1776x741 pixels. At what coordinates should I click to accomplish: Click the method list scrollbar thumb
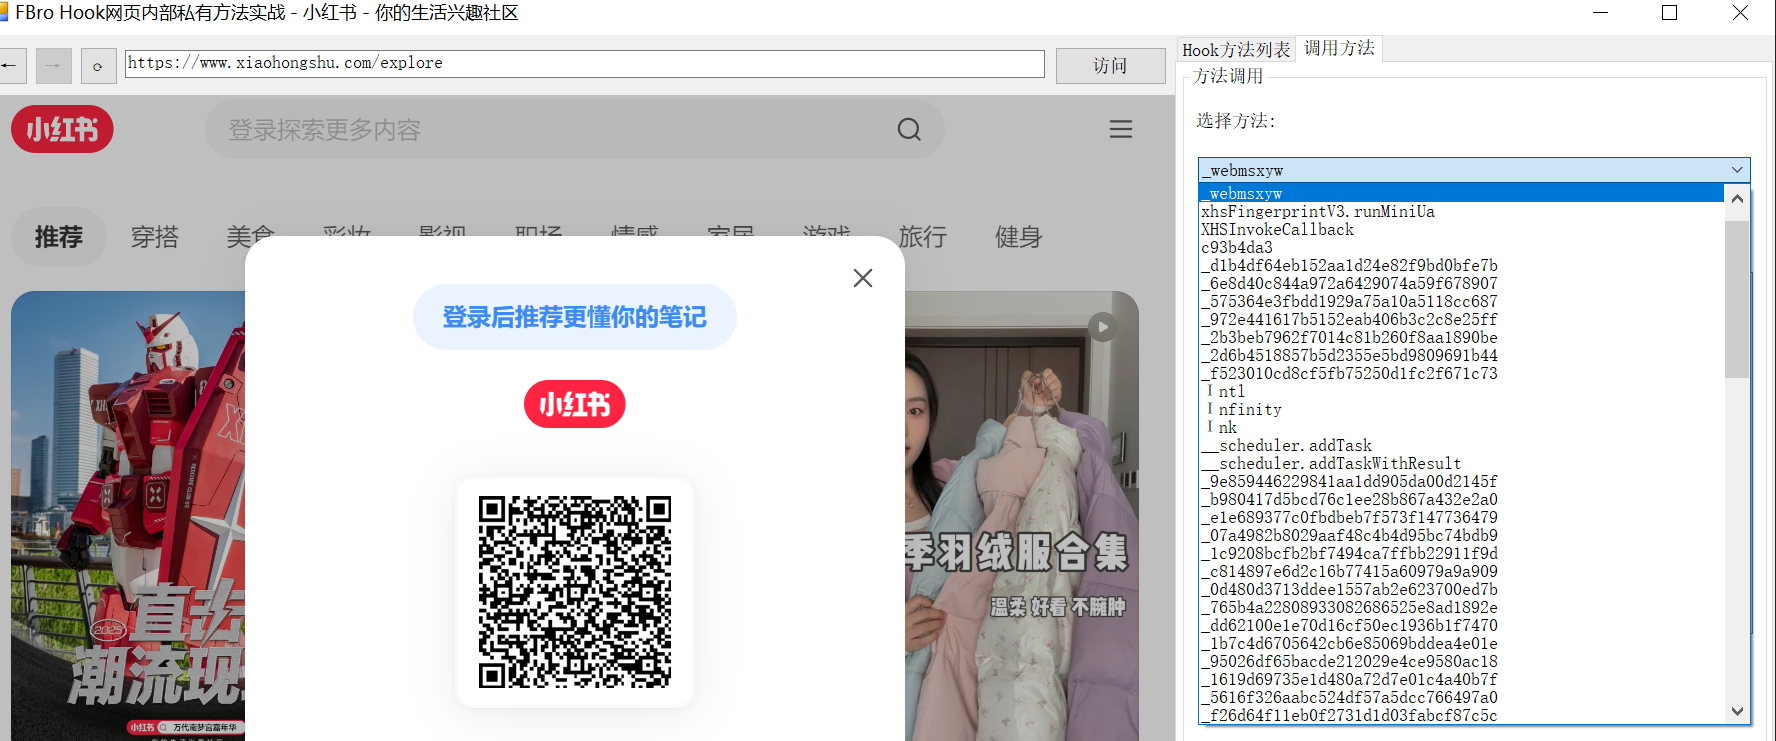(x=1737, y=299)
